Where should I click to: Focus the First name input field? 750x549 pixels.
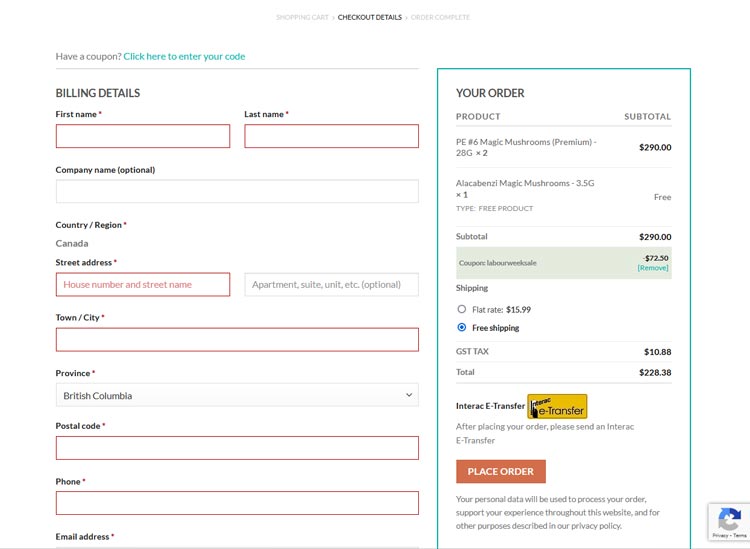coord(143,136)
